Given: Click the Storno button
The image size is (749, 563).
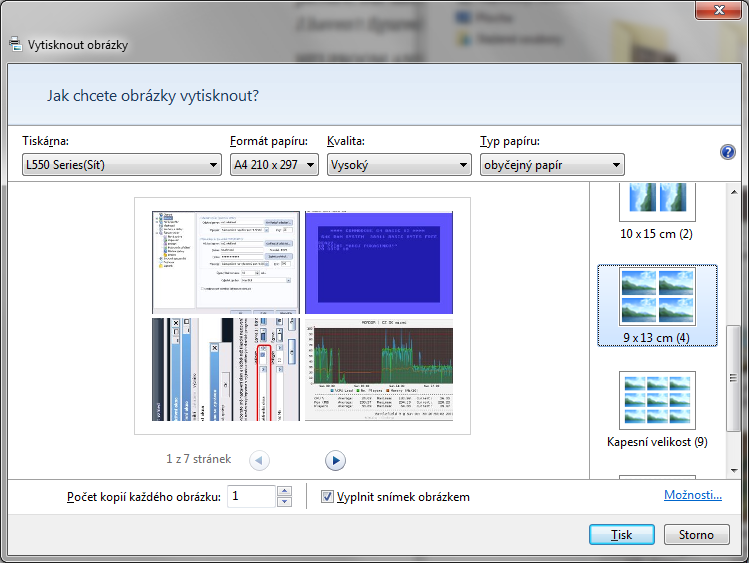Looking at the screenshot, I should (696, 535).
